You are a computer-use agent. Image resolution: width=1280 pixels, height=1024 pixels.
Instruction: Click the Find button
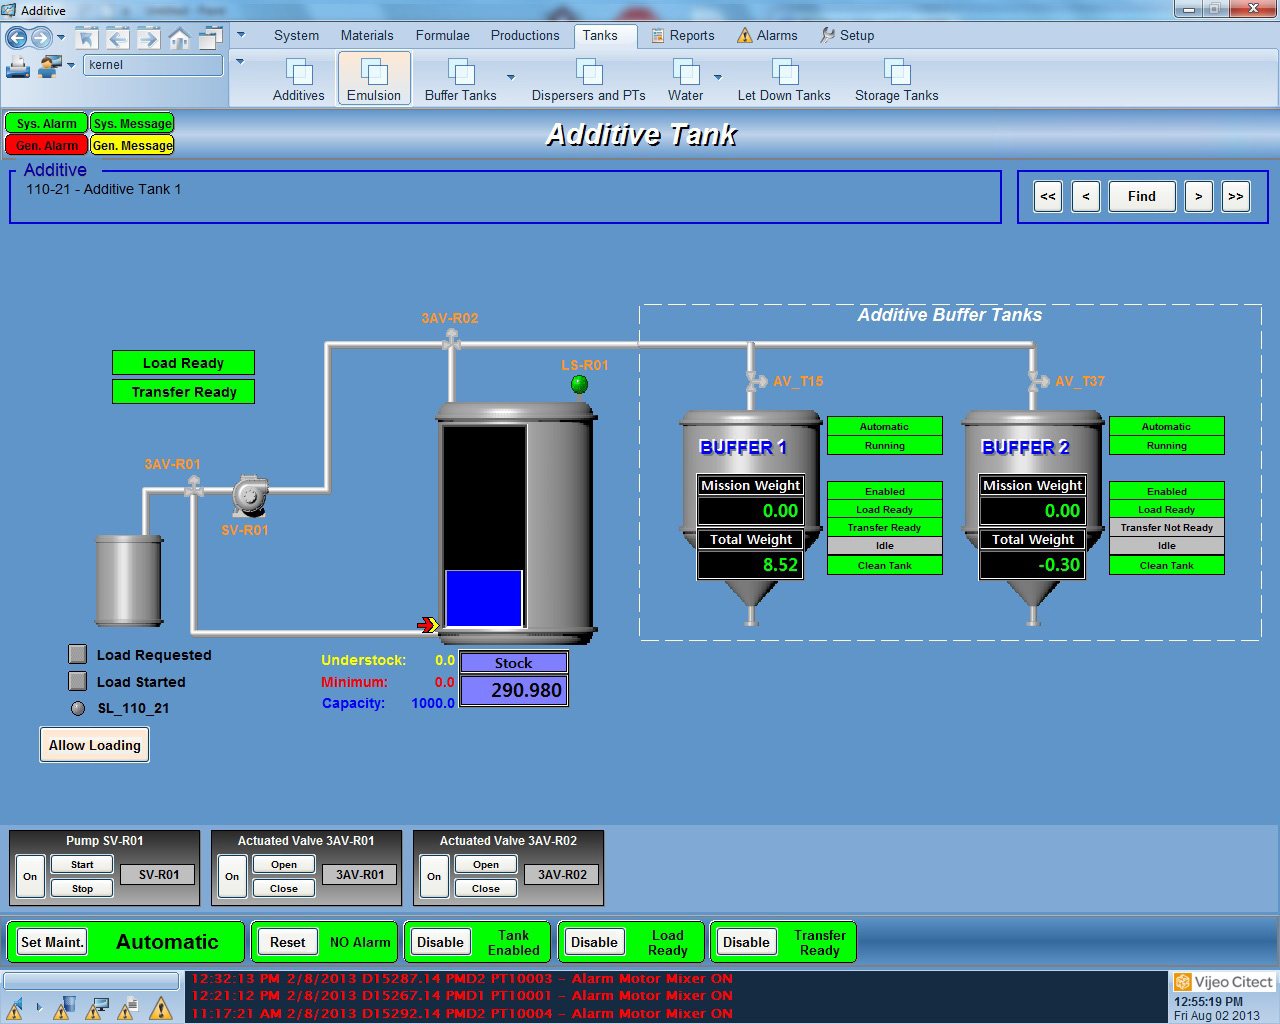point(1141,196)
